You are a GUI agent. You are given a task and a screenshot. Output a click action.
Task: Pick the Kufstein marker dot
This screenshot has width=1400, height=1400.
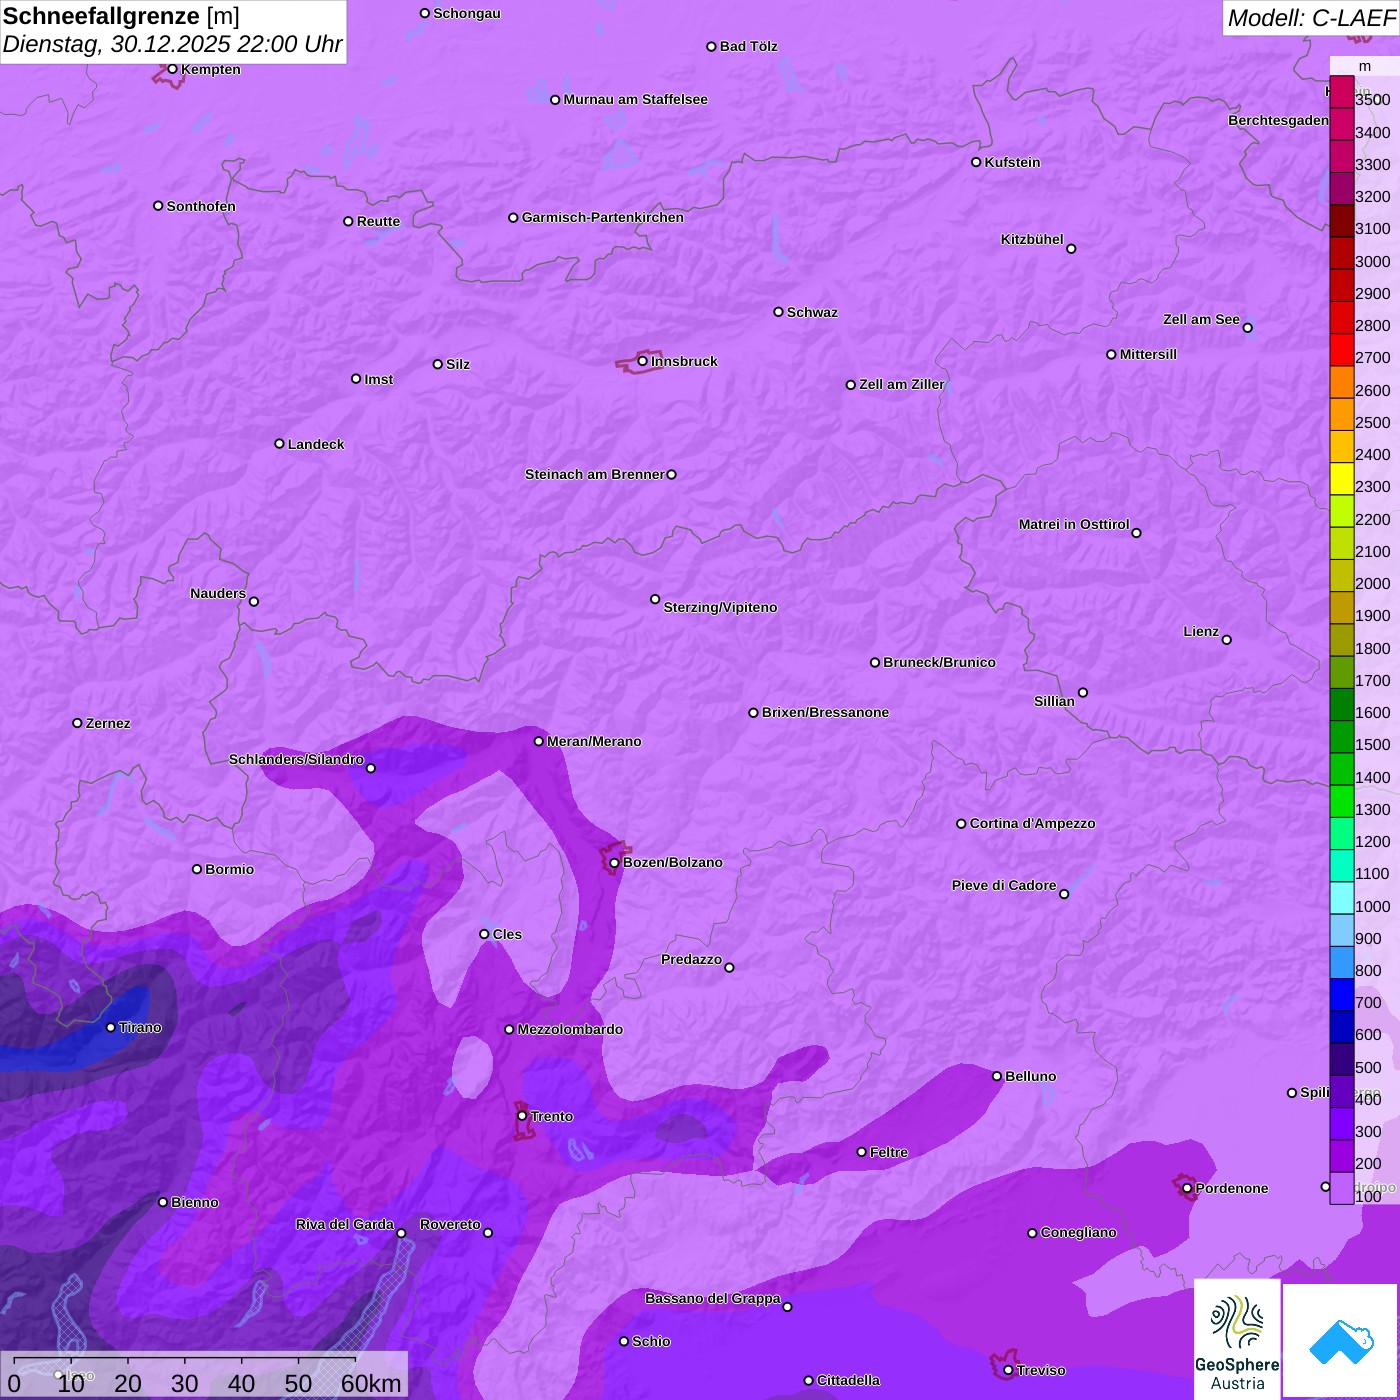click(976, 162)
